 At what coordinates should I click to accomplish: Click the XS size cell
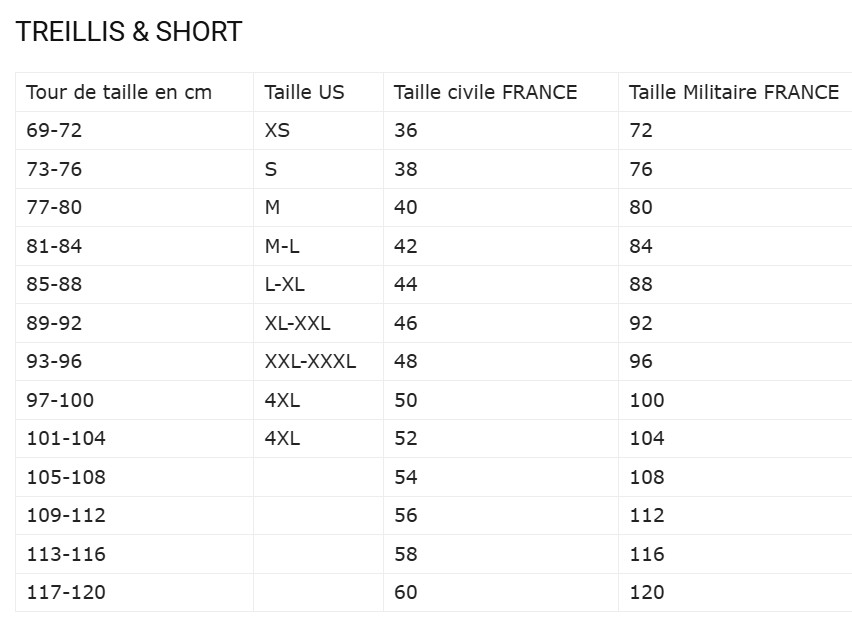click(277, 131)
